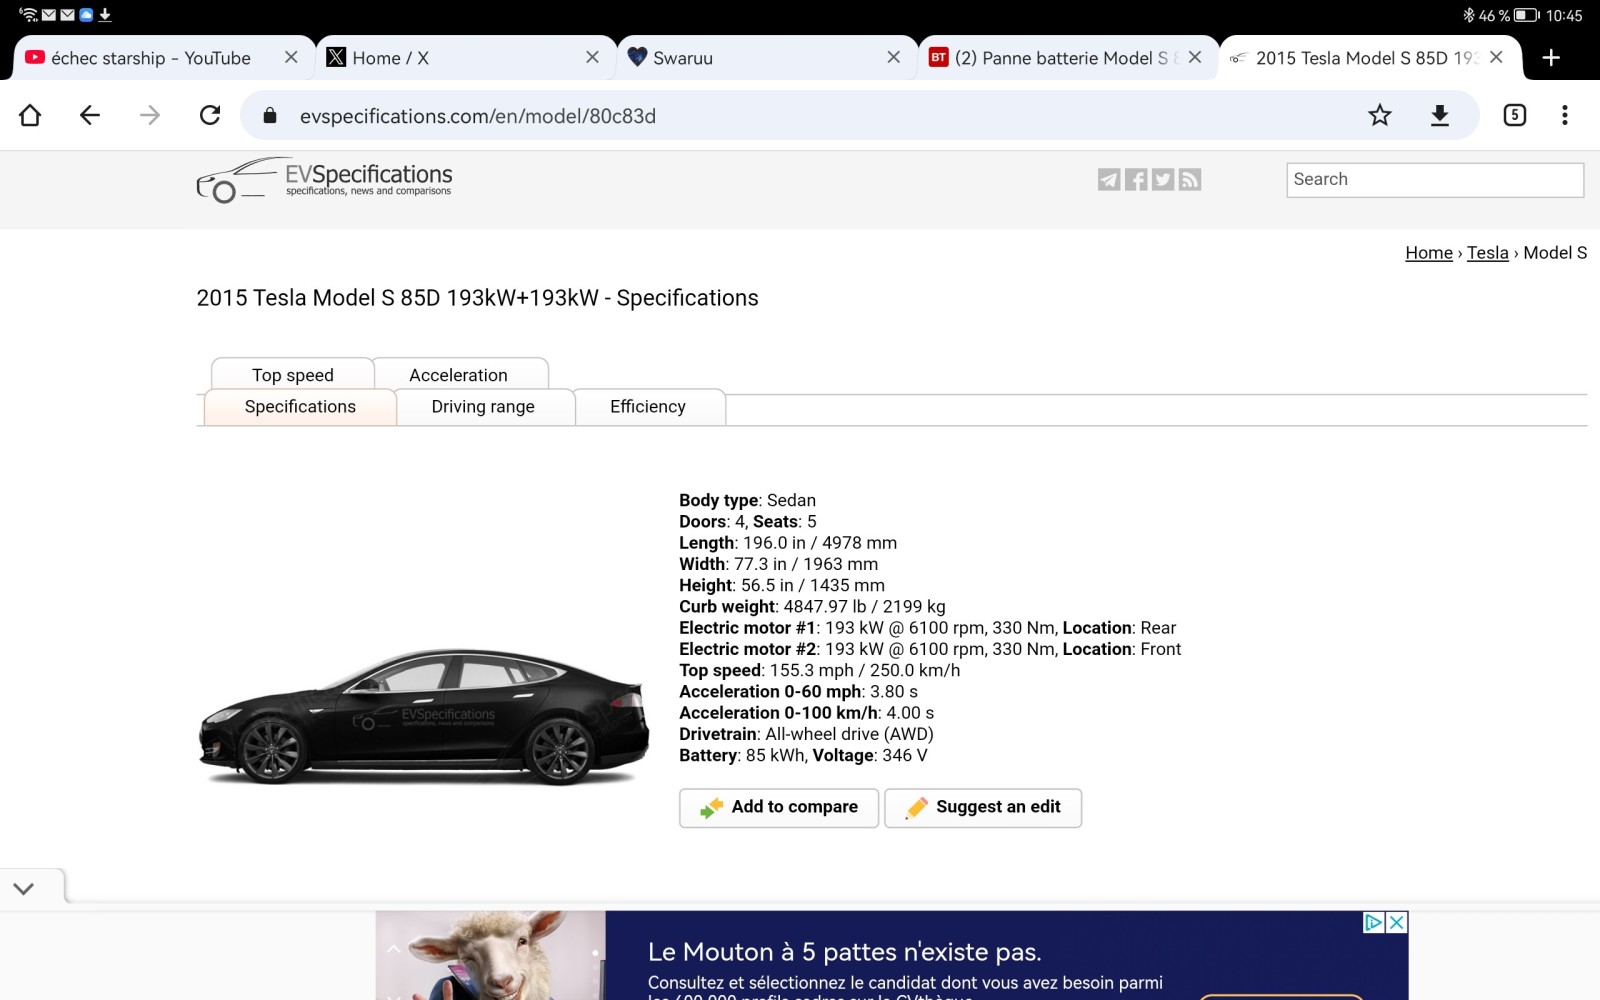This screenshot has width=1600, height=1000.
Task: Open the Chrome three-dot menu
Action: [1565, 116]
